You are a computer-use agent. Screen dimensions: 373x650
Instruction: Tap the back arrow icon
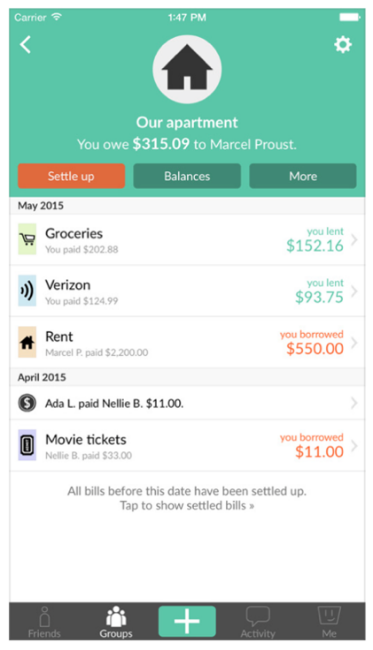point(25,45)
